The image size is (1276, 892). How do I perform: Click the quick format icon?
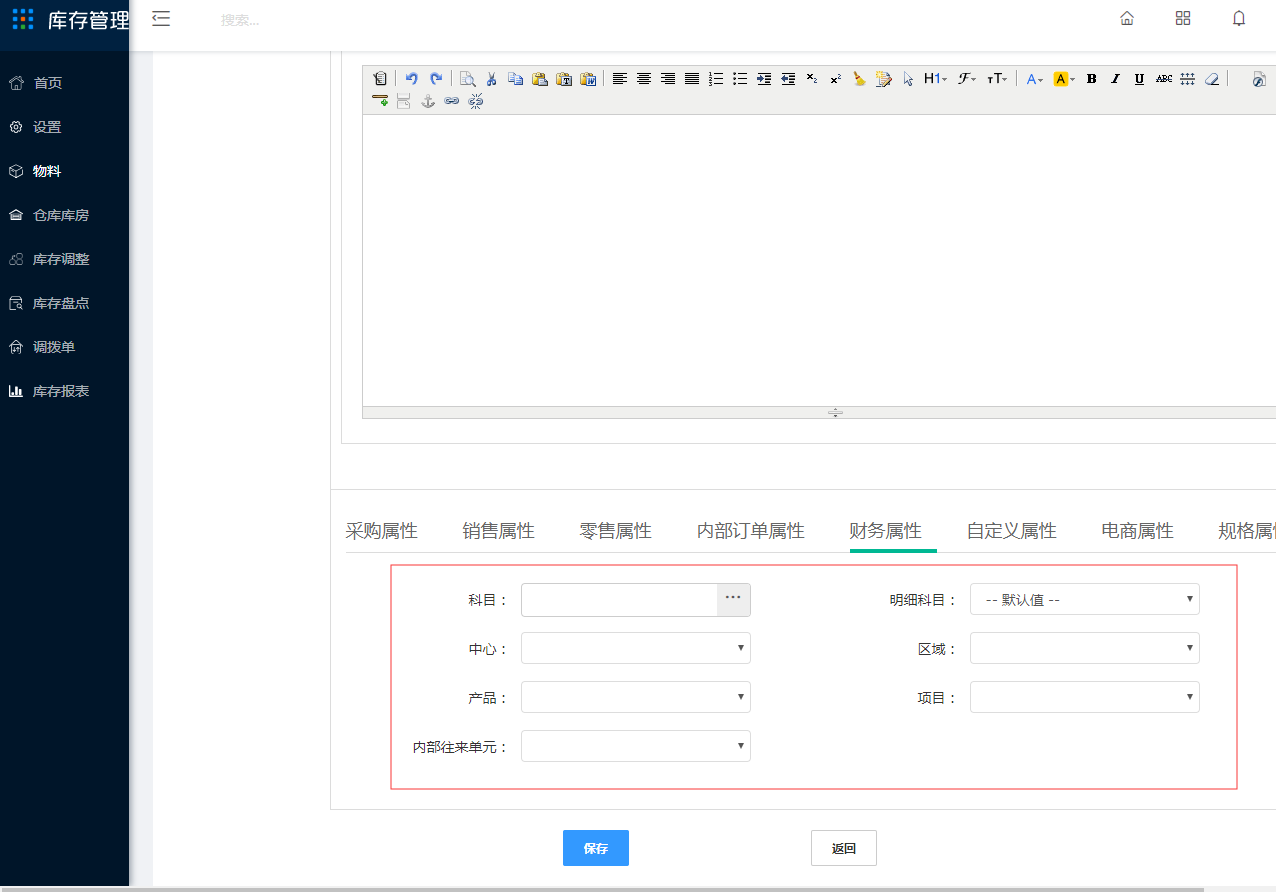pyautogui.click(x=884, y=79)
